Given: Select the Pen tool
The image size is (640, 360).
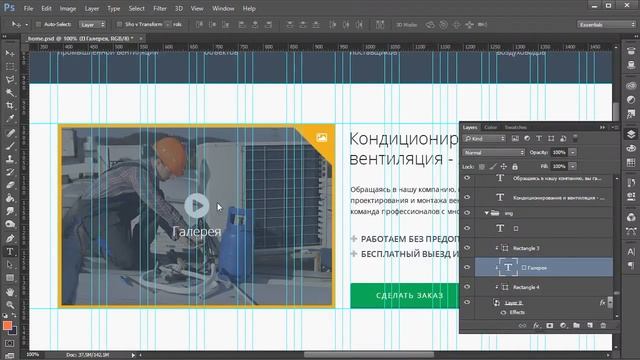Looking at the screenshot, I should 10,238.
